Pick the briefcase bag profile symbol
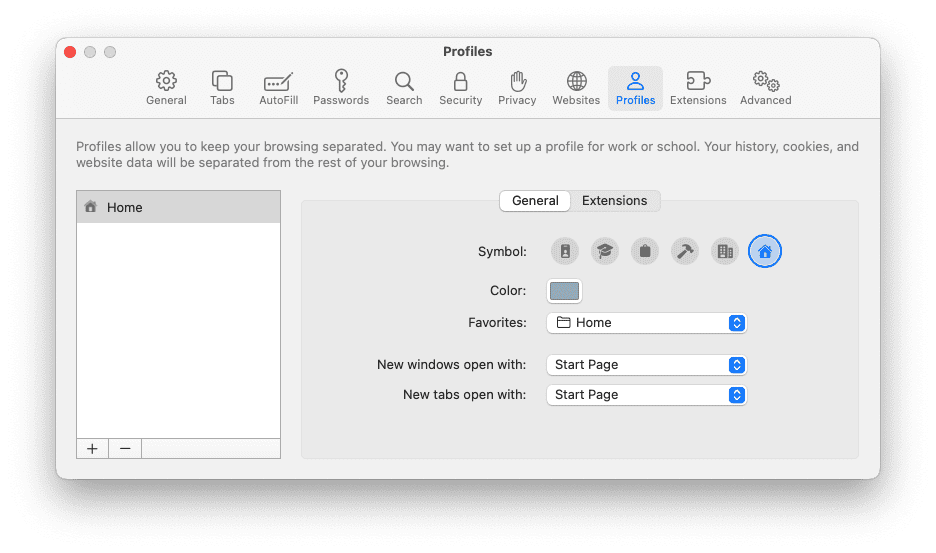This screenshot has height=553, width=936. point(645,251)
